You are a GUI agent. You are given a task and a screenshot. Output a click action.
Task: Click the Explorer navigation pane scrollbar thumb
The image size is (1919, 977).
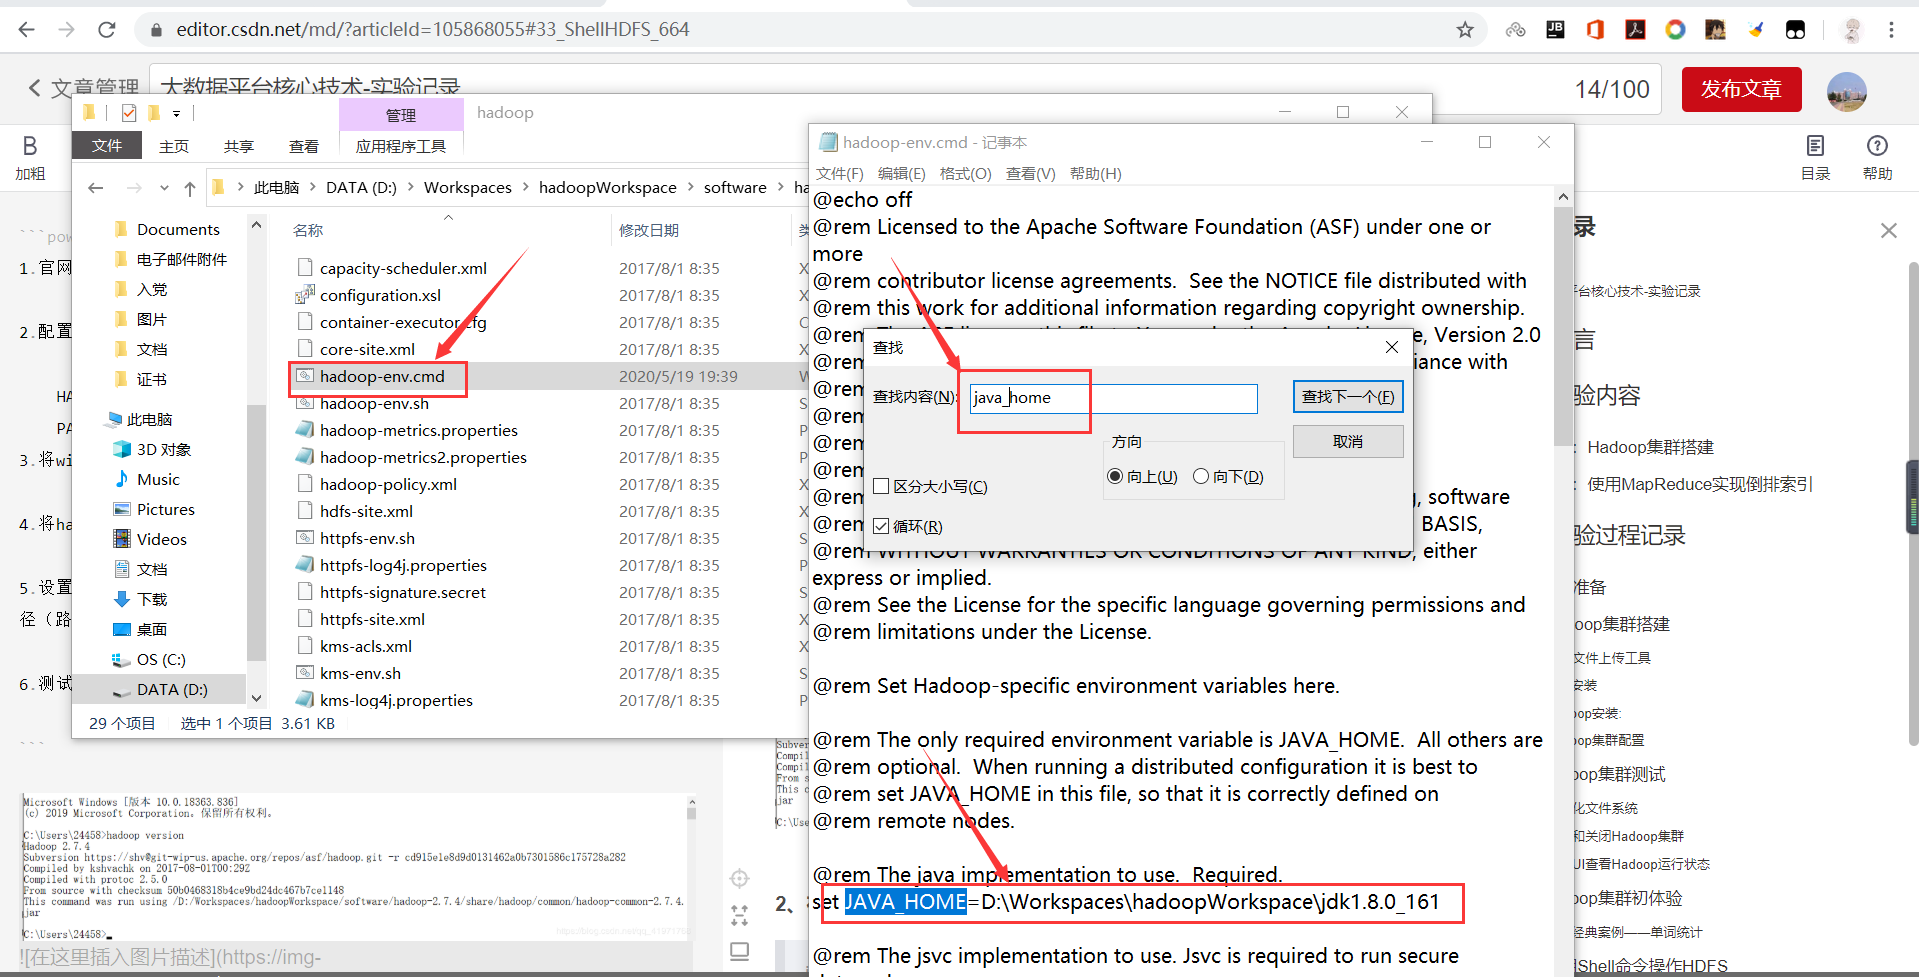tap(256, 532)
